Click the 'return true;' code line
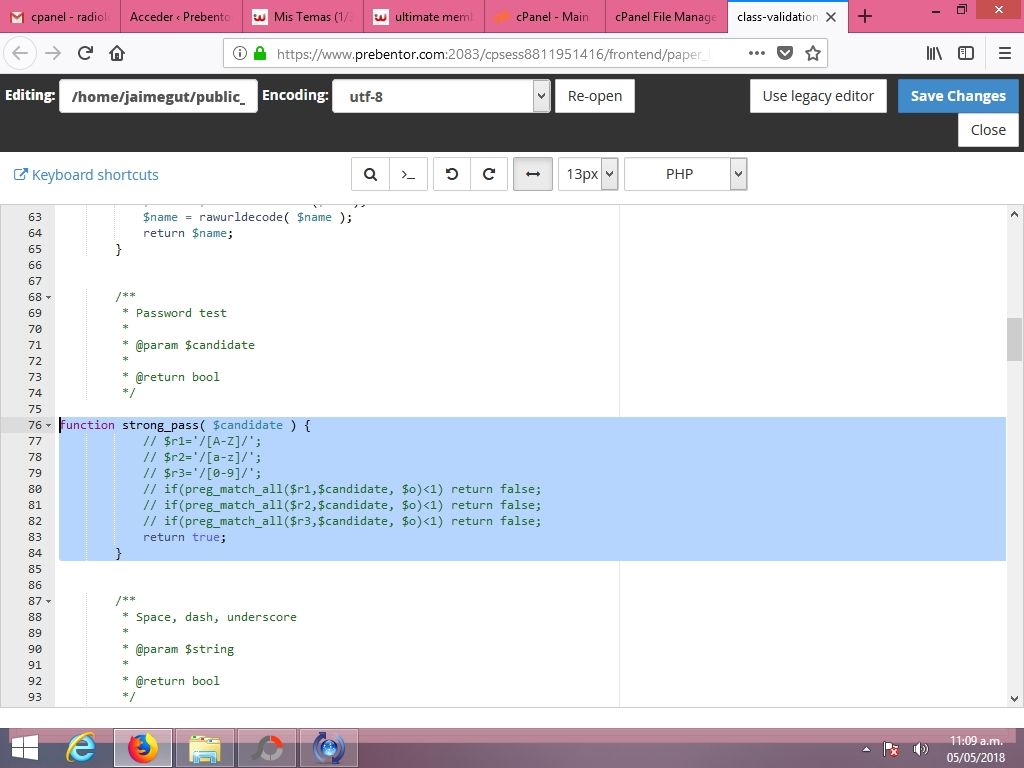Screen dimensions: 1024x768 pos(185,537)
